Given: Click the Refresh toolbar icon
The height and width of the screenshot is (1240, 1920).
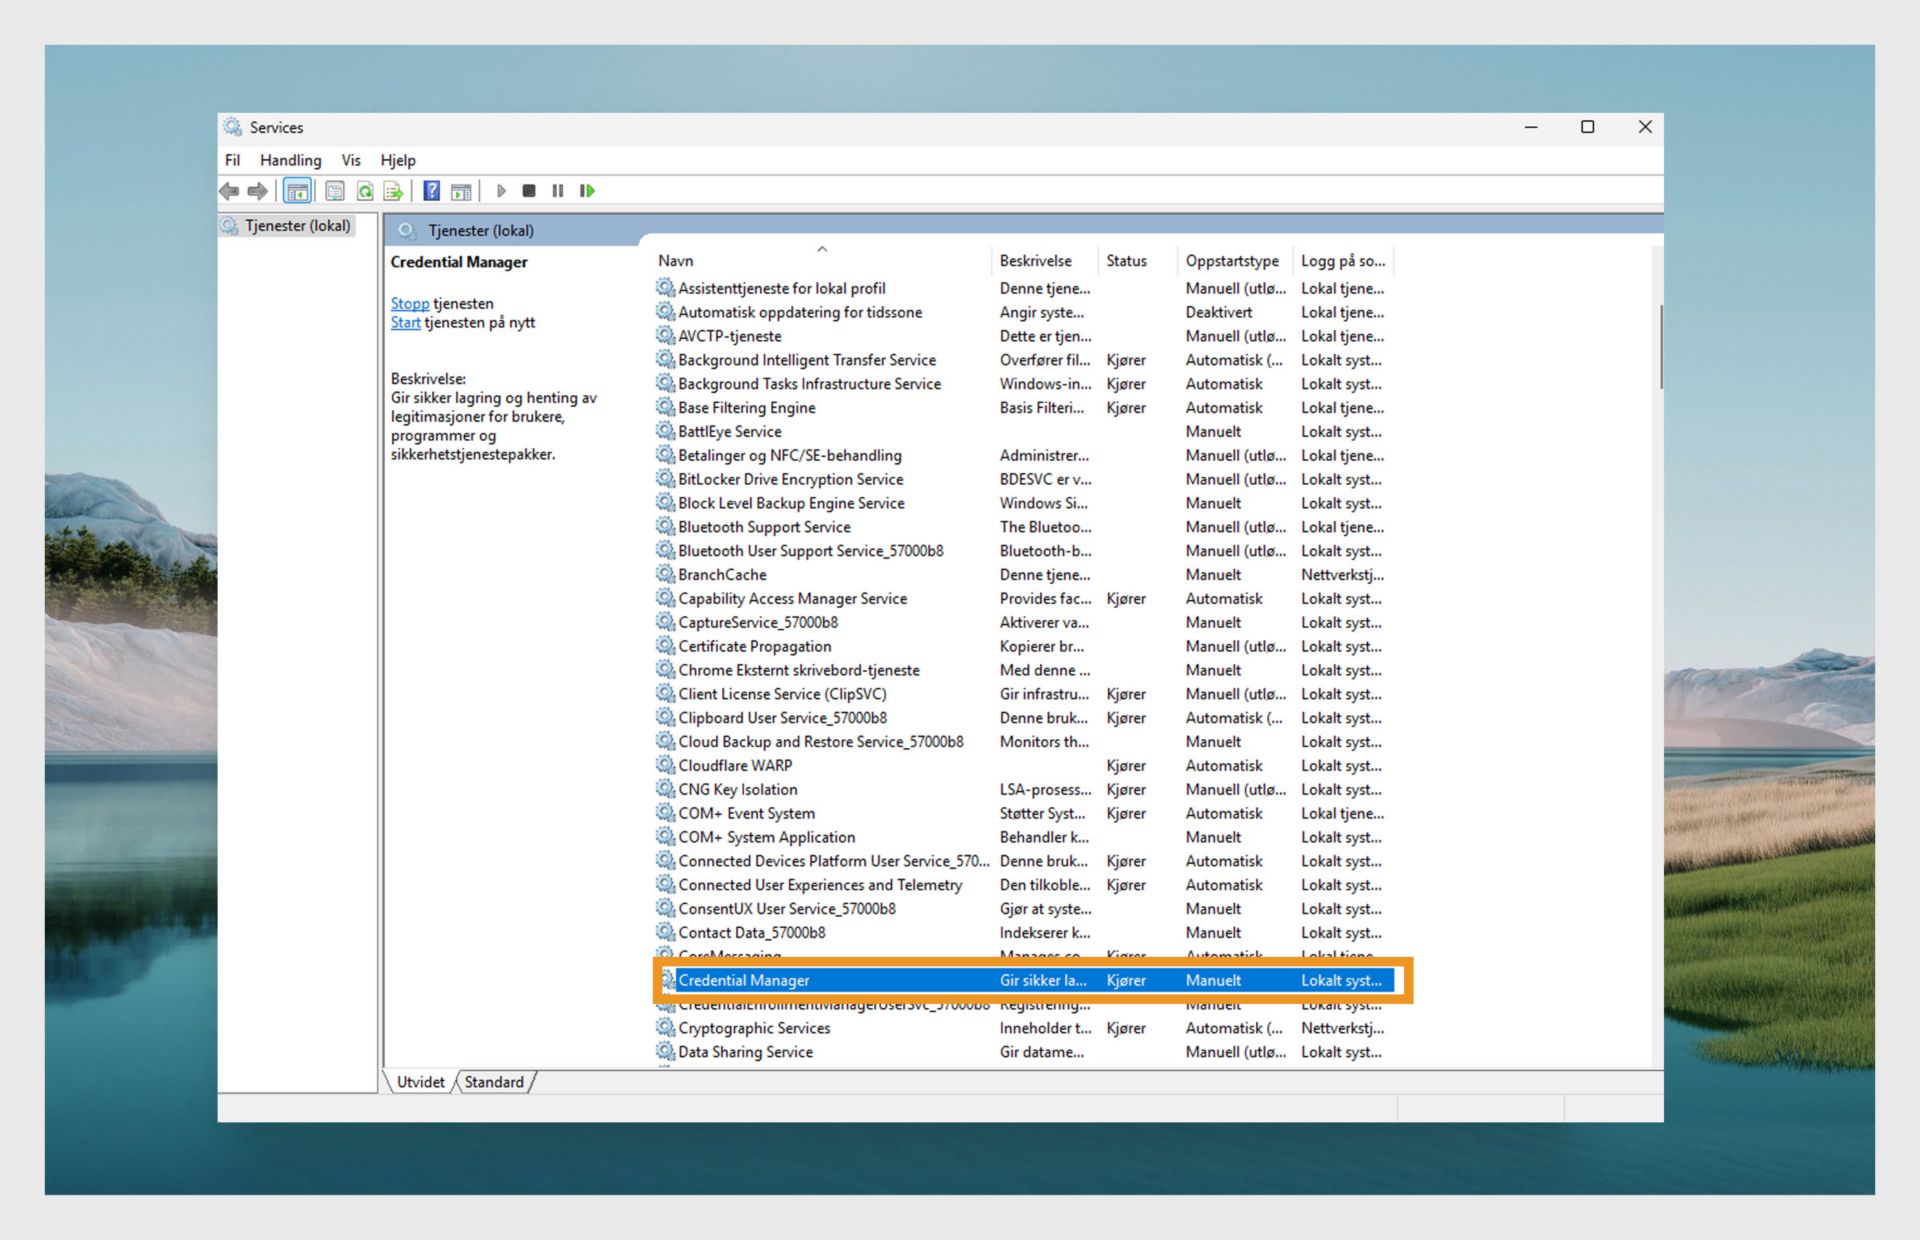Looking at the screenshot, I should point(365,191).
